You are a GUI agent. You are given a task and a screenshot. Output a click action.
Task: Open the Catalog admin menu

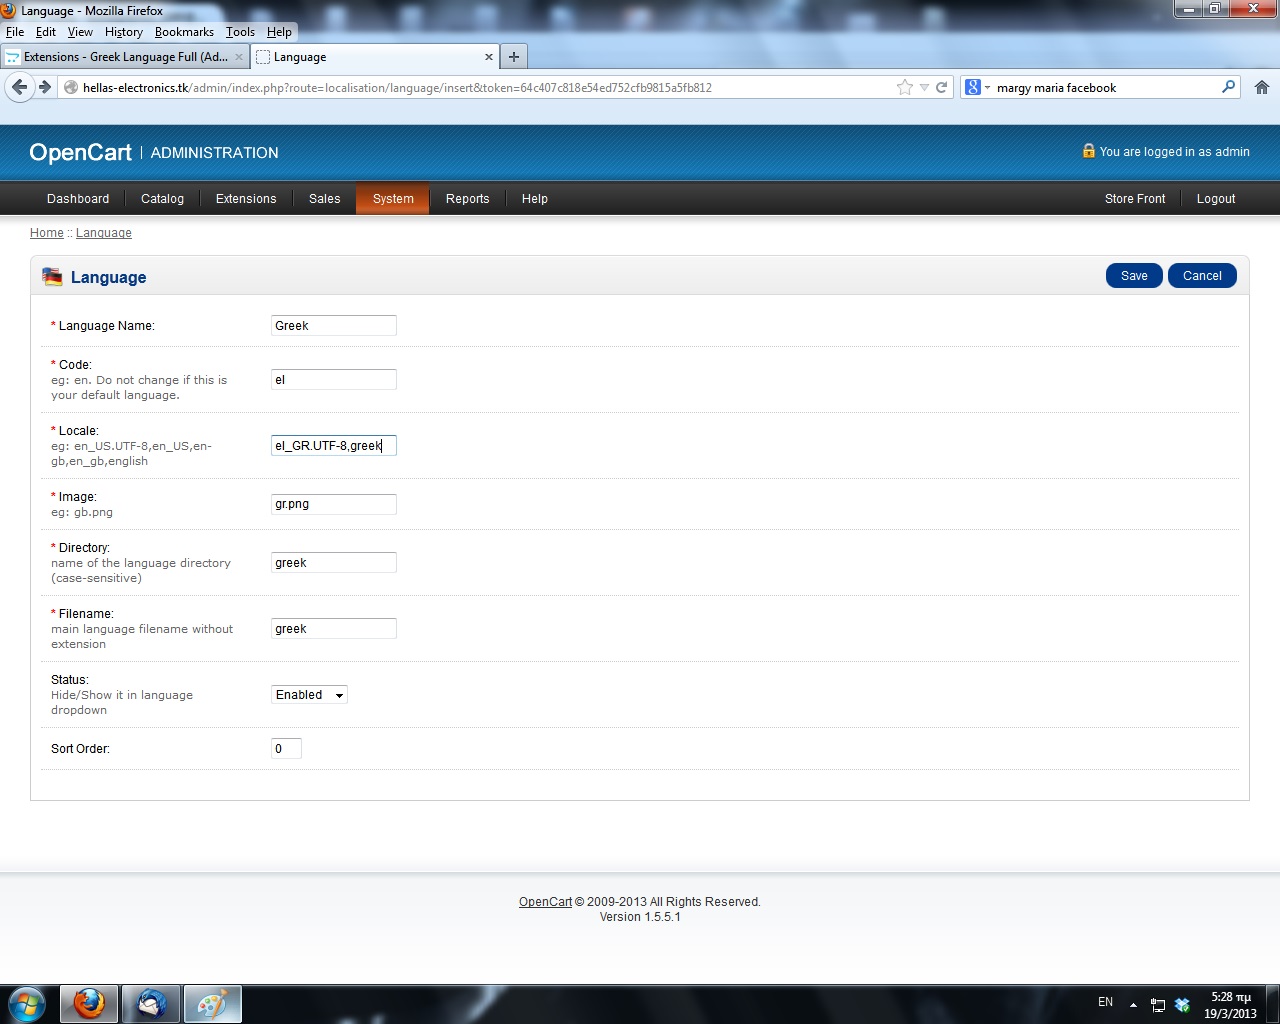tap(162, 199)
